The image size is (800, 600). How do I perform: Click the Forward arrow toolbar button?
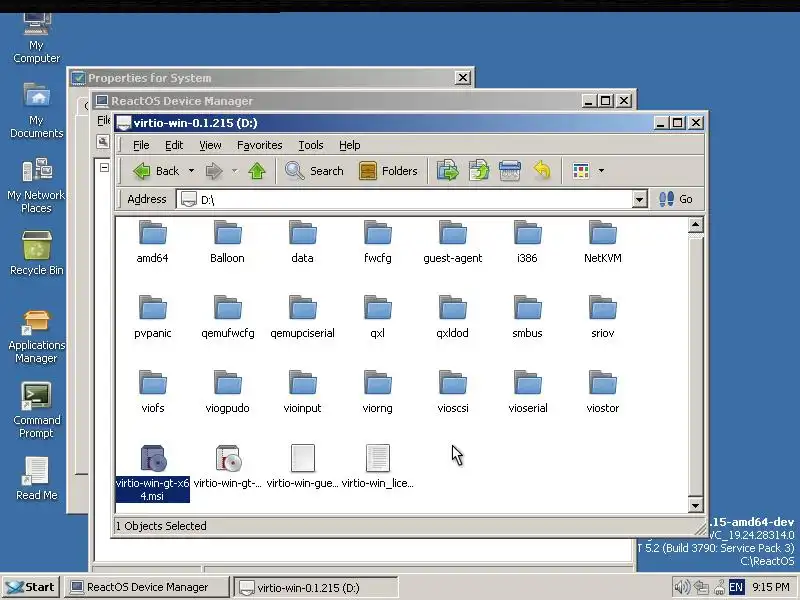214,171
